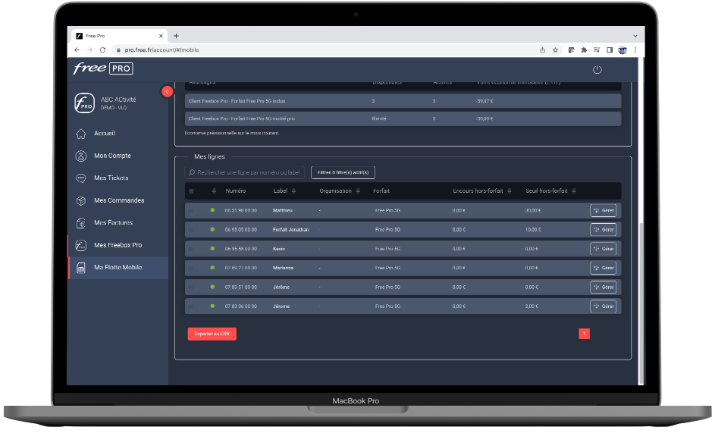
Task: Toggle select-all checkbox in table header
Action: [x=191, y=191]
